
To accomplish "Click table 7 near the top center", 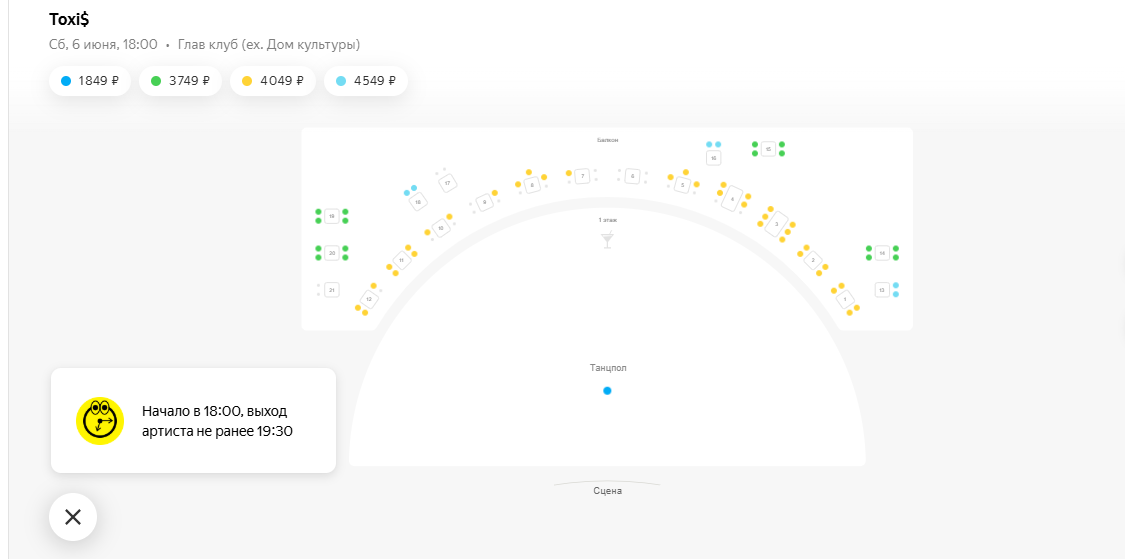I will [x=582, y=176].
